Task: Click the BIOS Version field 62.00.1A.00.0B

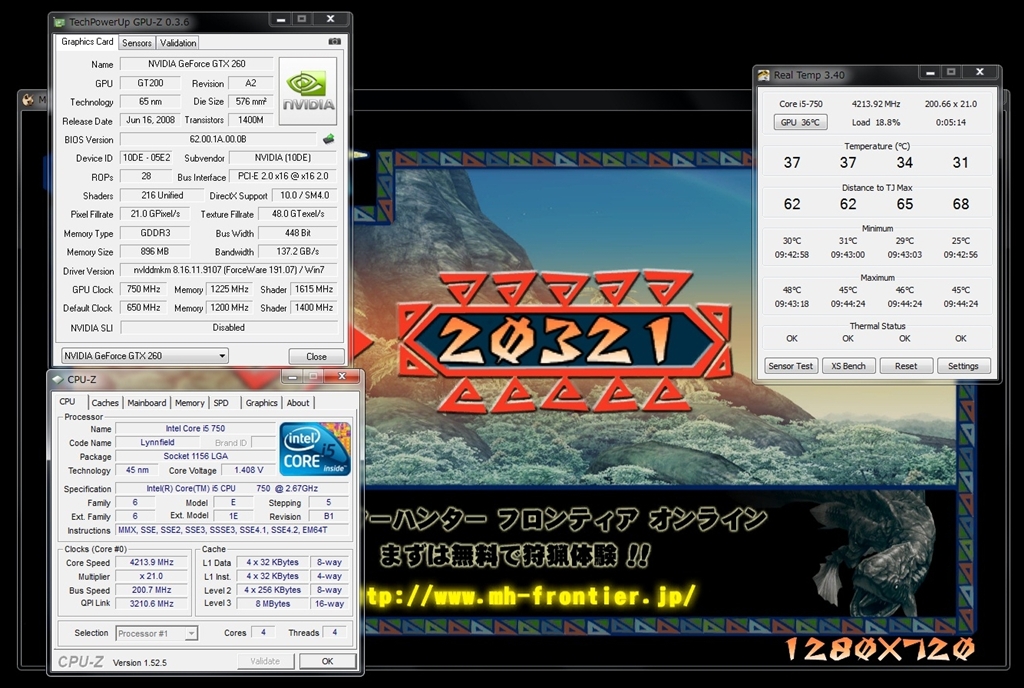Action: point(218,139)
